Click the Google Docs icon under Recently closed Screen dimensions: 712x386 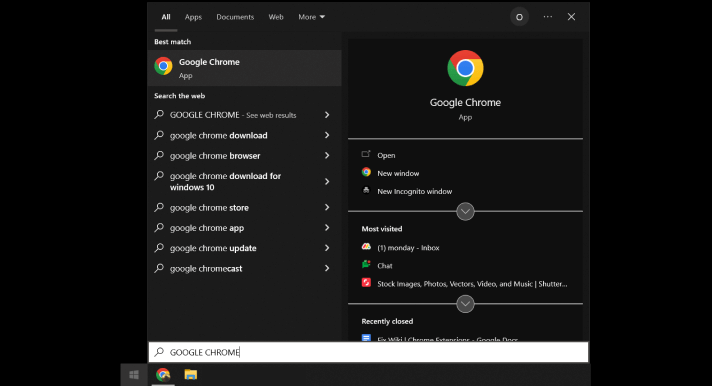click(x=366, y=338)
